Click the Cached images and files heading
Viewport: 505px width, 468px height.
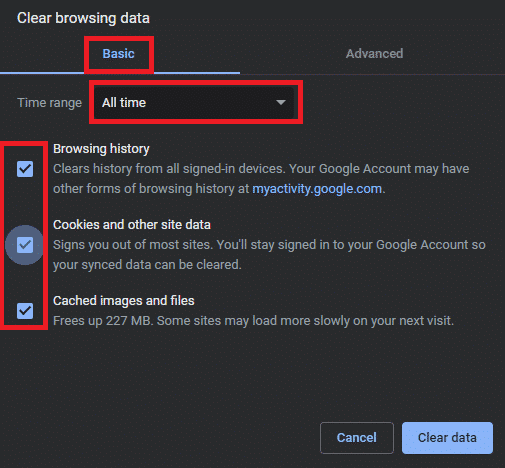coord(124,301)
